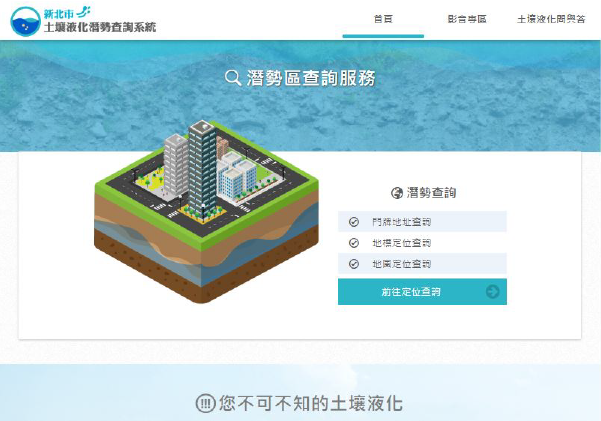Click the checkmark icon beside 地圖定位查詢
The image size is (601, 421).
pyautogui.click(x=354, y=264)
